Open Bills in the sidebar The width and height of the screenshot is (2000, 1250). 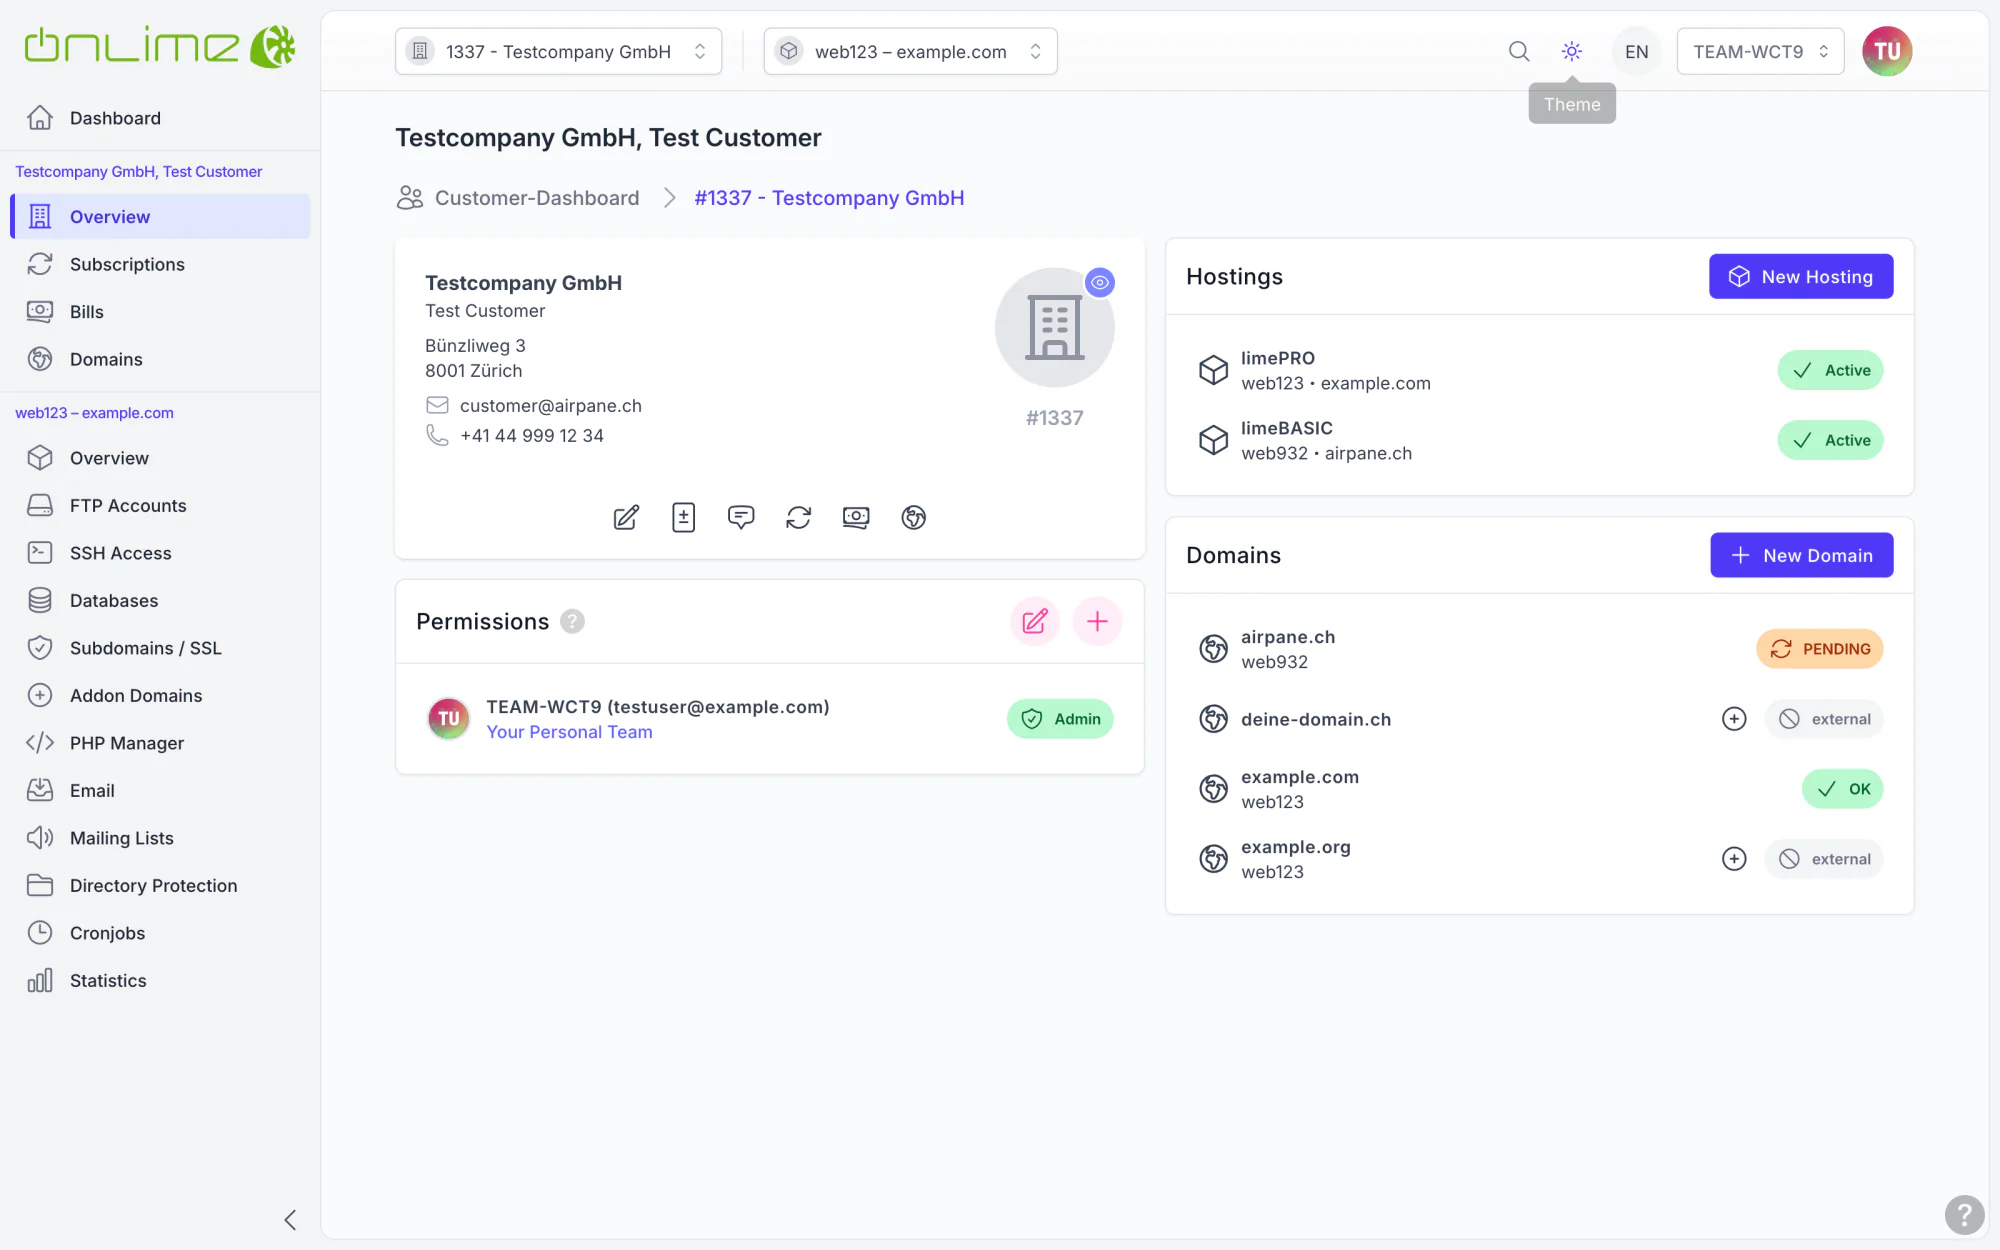coord(160,311)
